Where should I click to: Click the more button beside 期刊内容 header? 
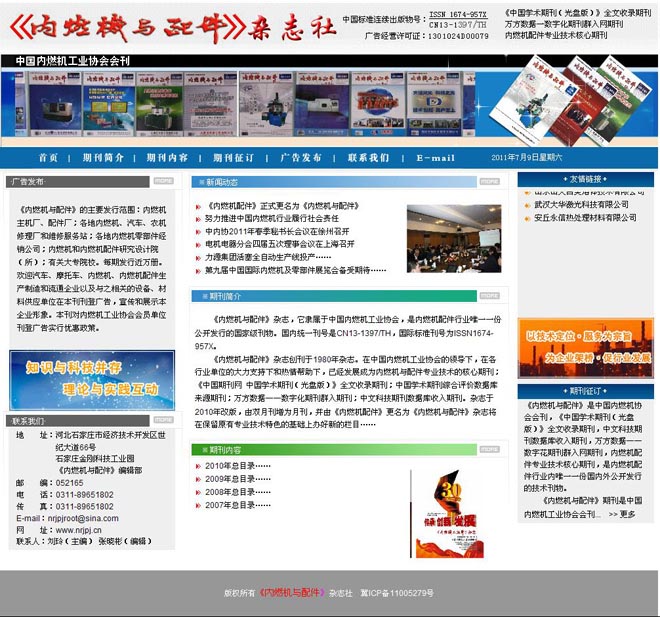[x=490, y=449]
